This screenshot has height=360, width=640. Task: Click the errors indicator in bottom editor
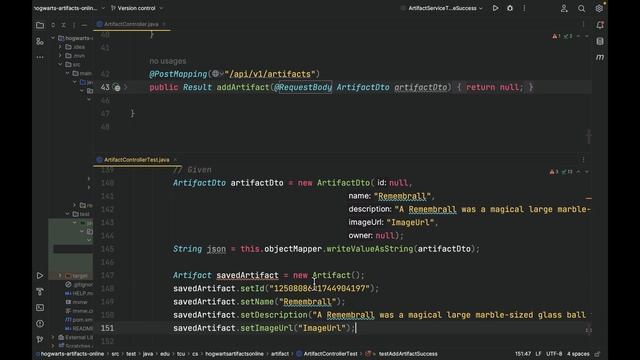554,172
